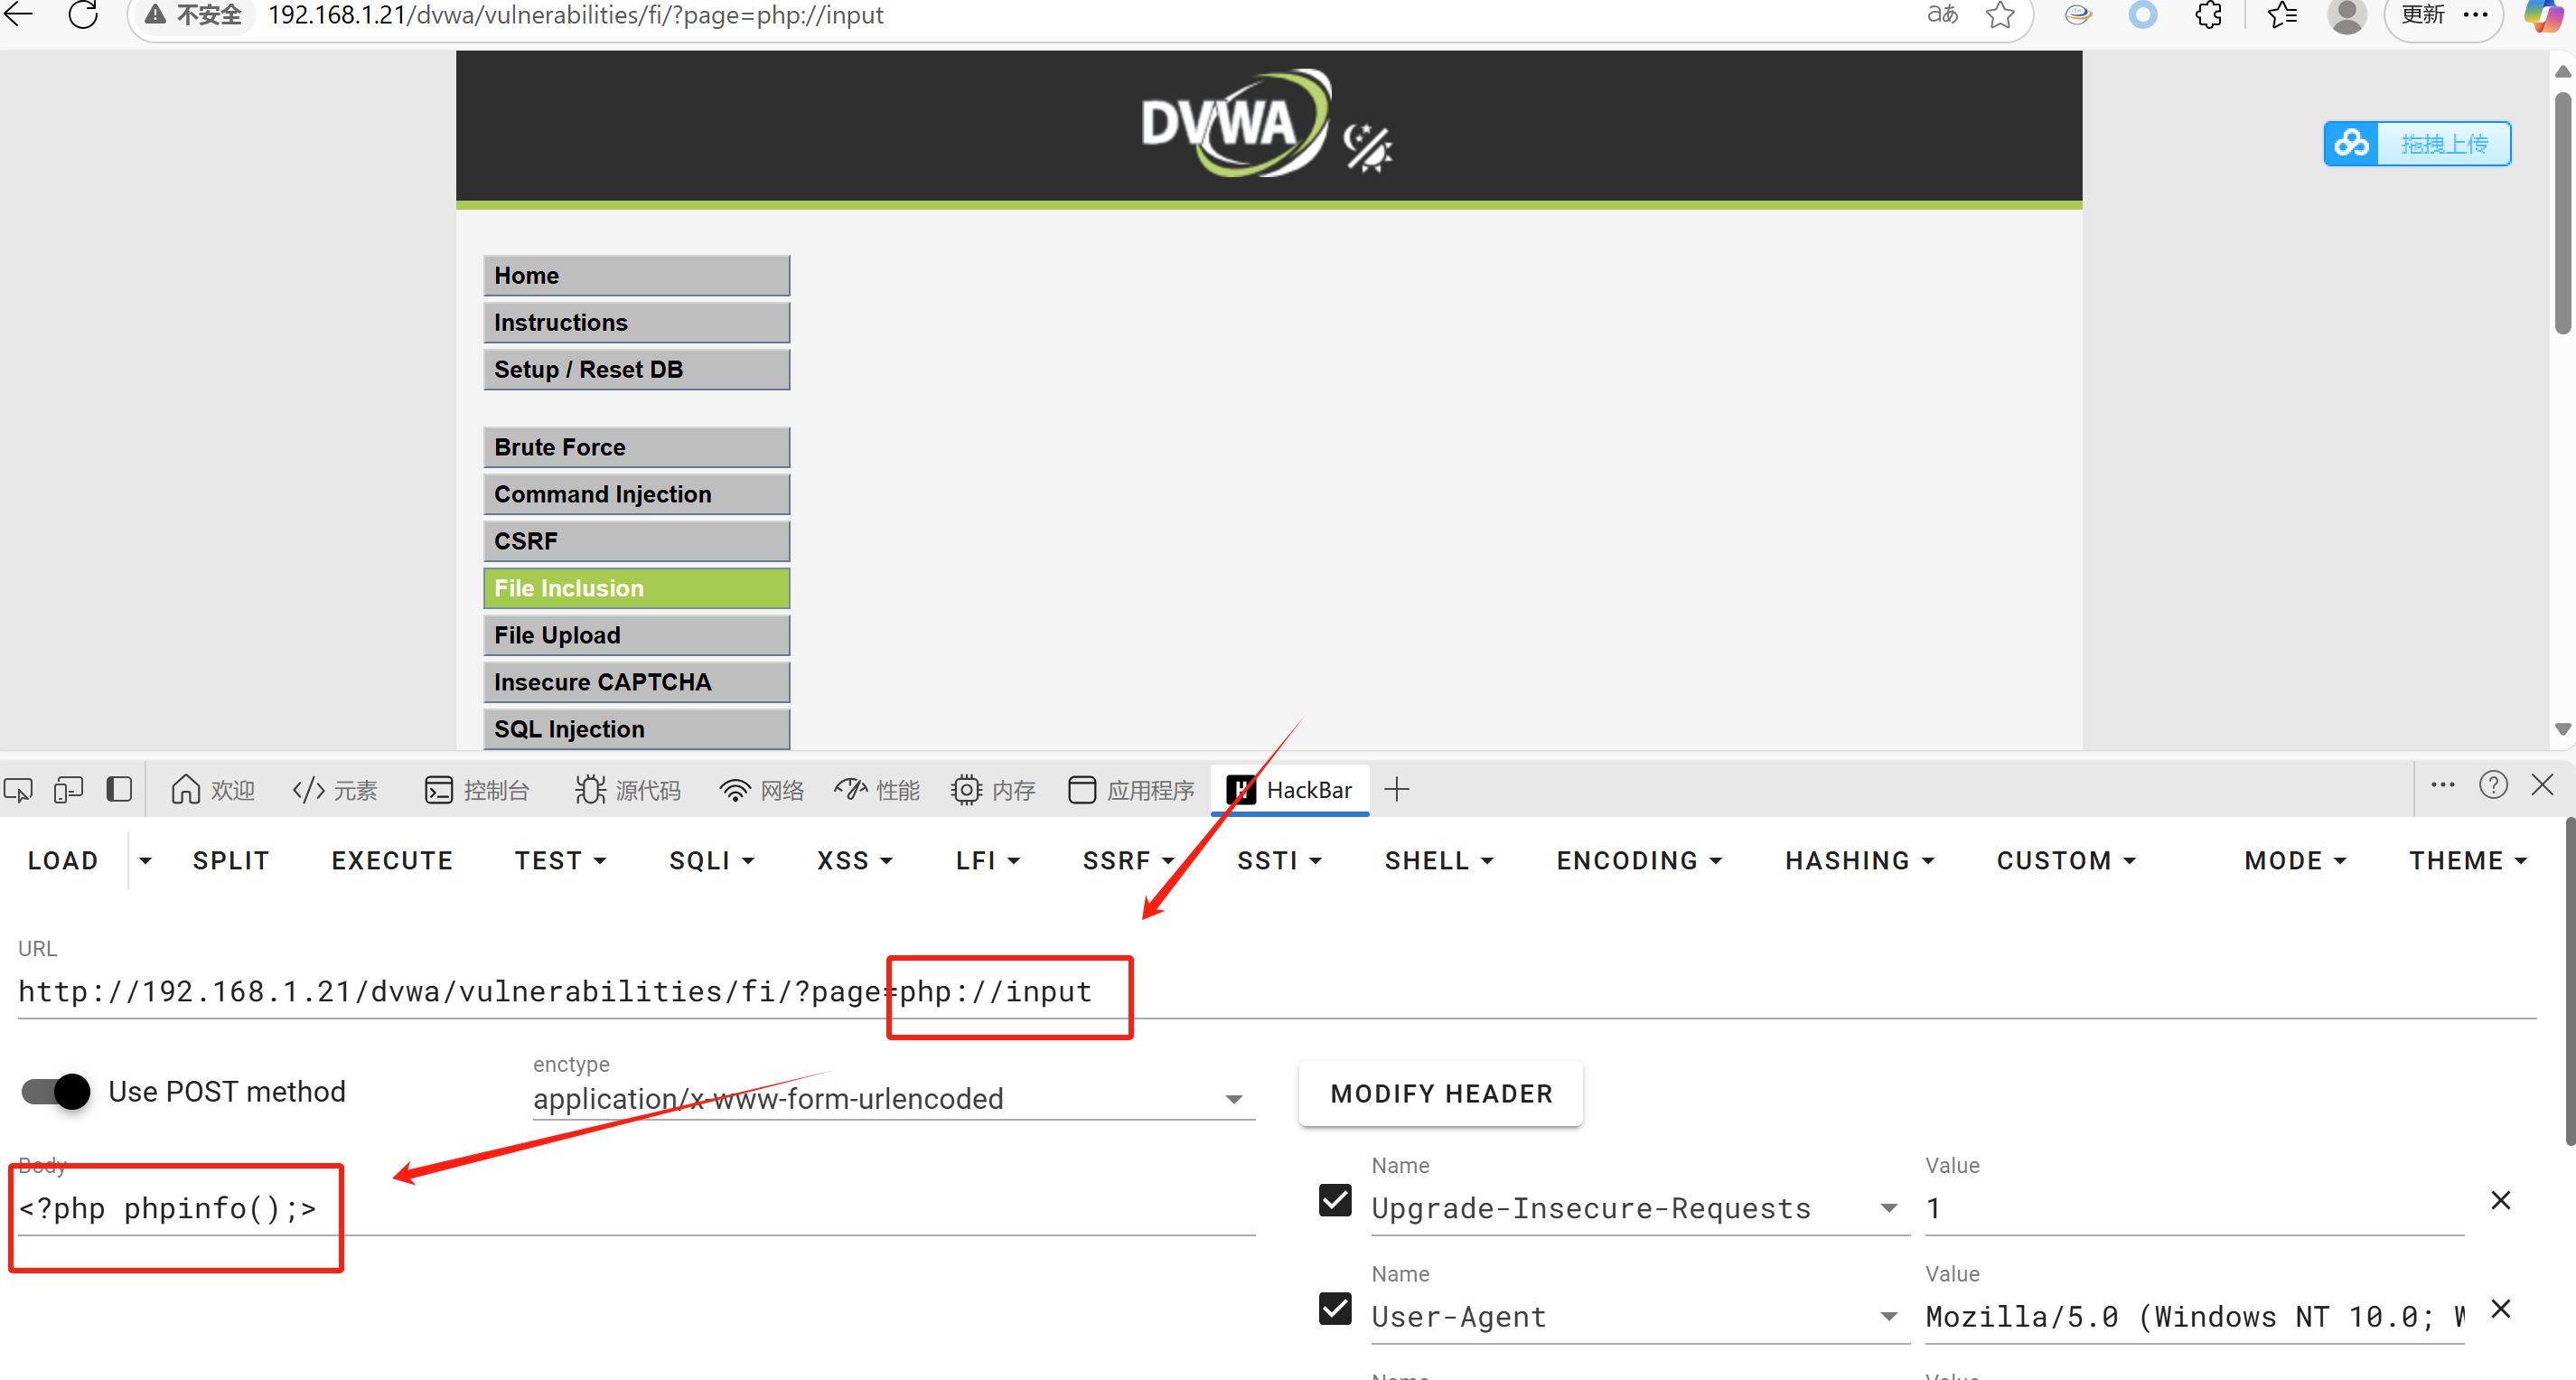Open the DevTools help question mark icon
The image size is (2576, 1380).
2492,786
